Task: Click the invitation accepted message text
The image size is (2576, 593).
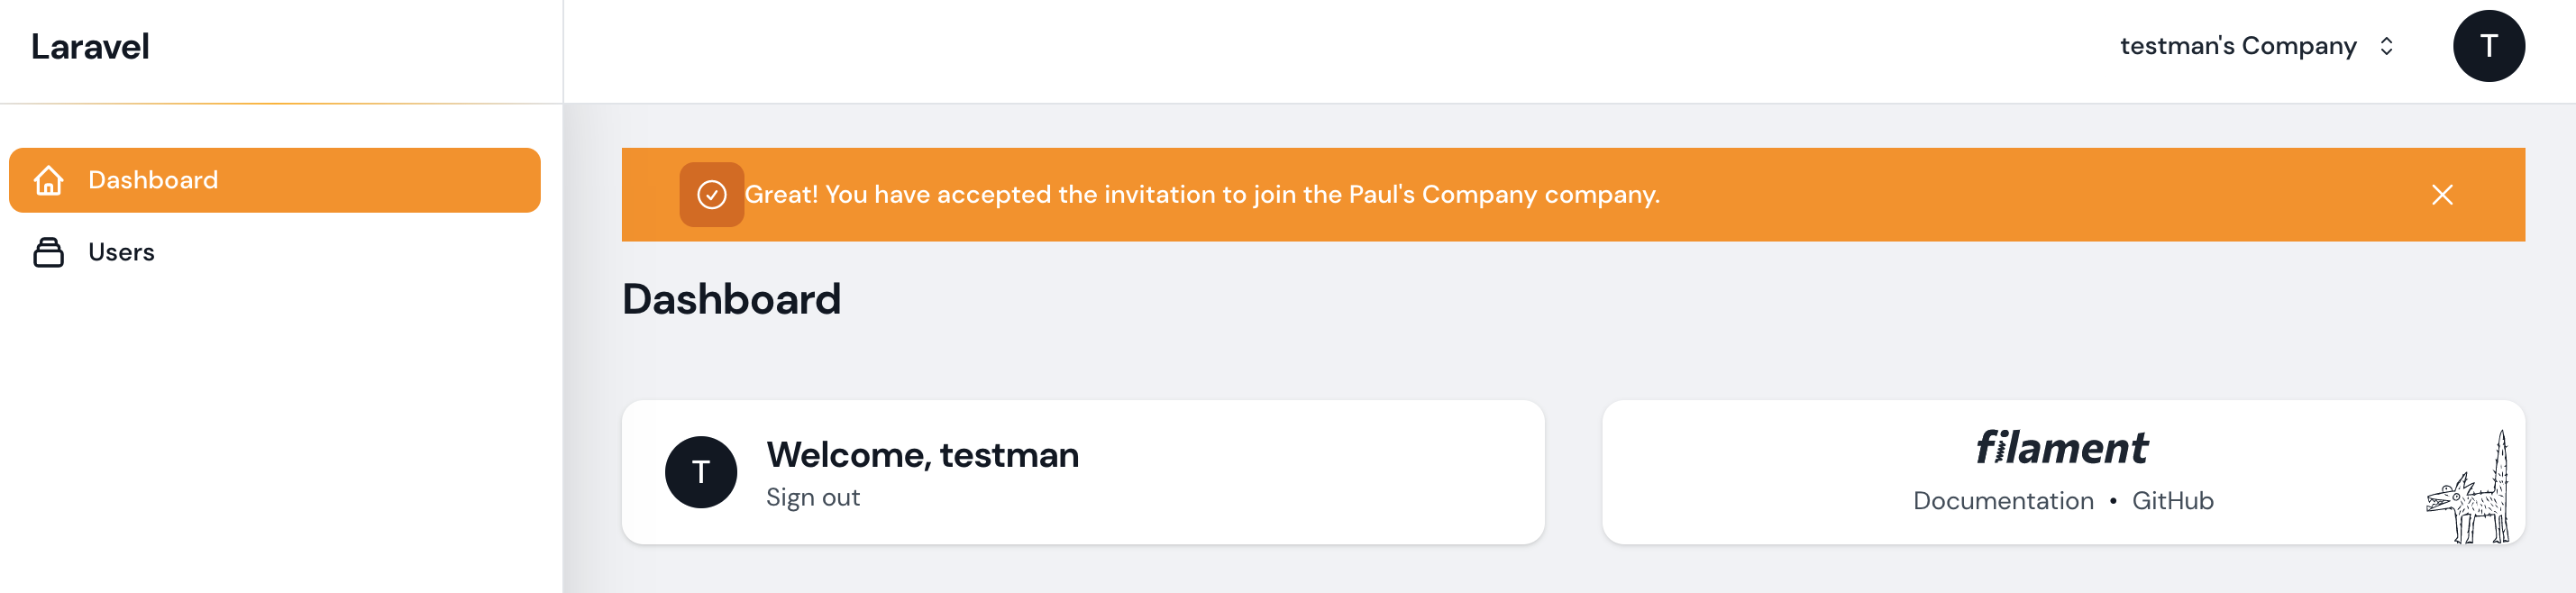Action: click(x=1201, y=195)
